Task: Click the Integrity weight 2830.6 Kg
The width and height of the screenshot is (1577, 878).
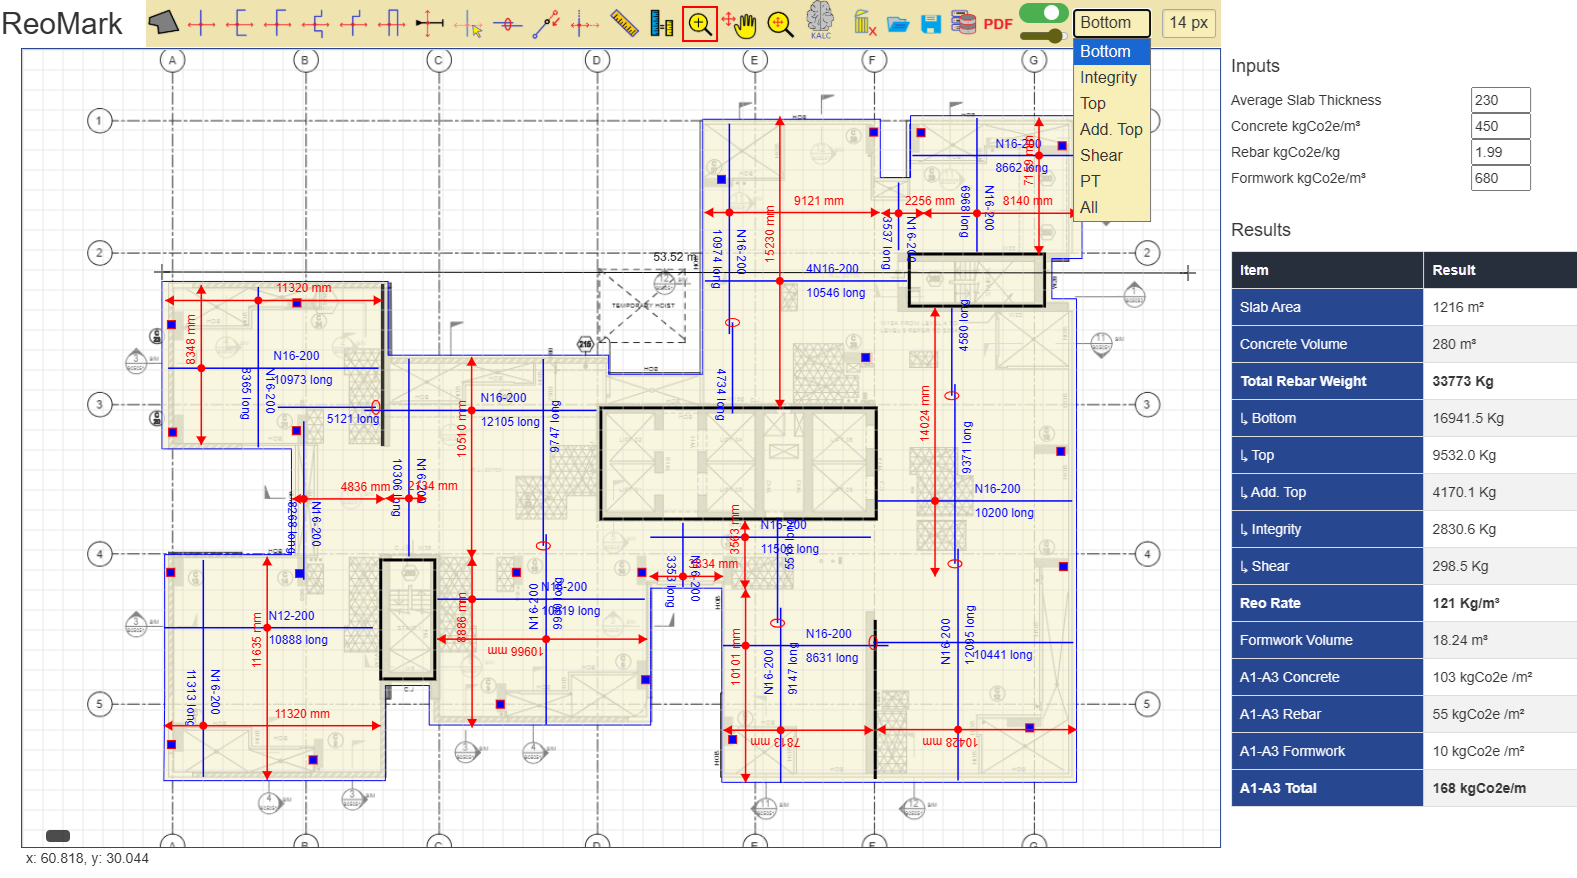Action: pyautogui.click(x=1464, y=529)
